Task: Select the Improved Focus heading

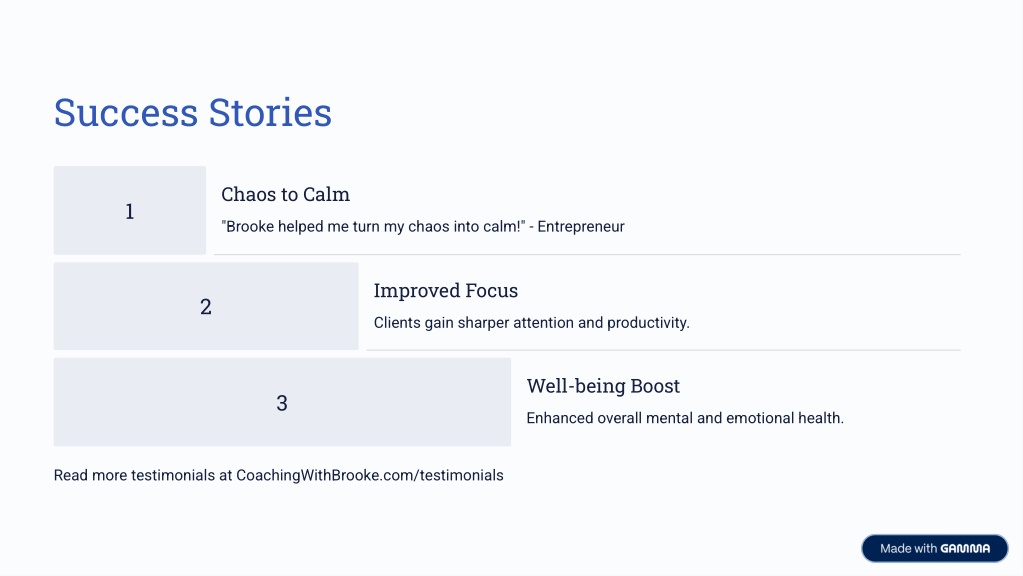Action: coord(446,290)
